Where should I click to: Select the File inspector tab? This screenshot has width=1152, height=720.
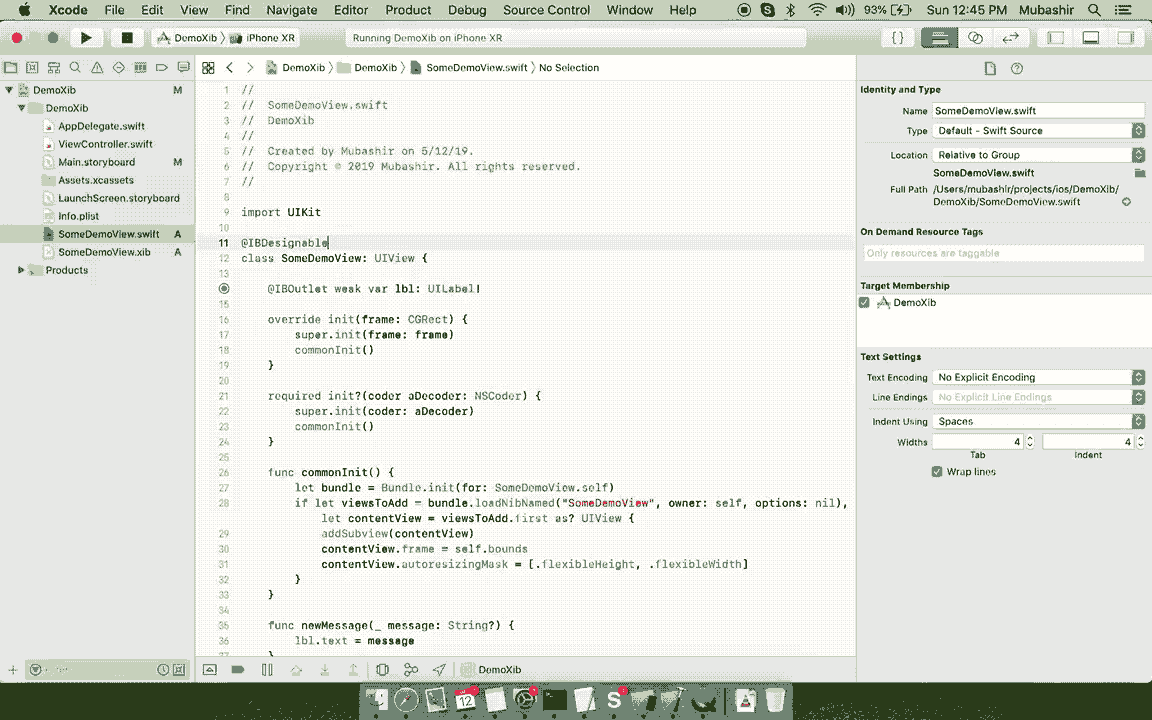pyautogui.click(x=990, y=68)
